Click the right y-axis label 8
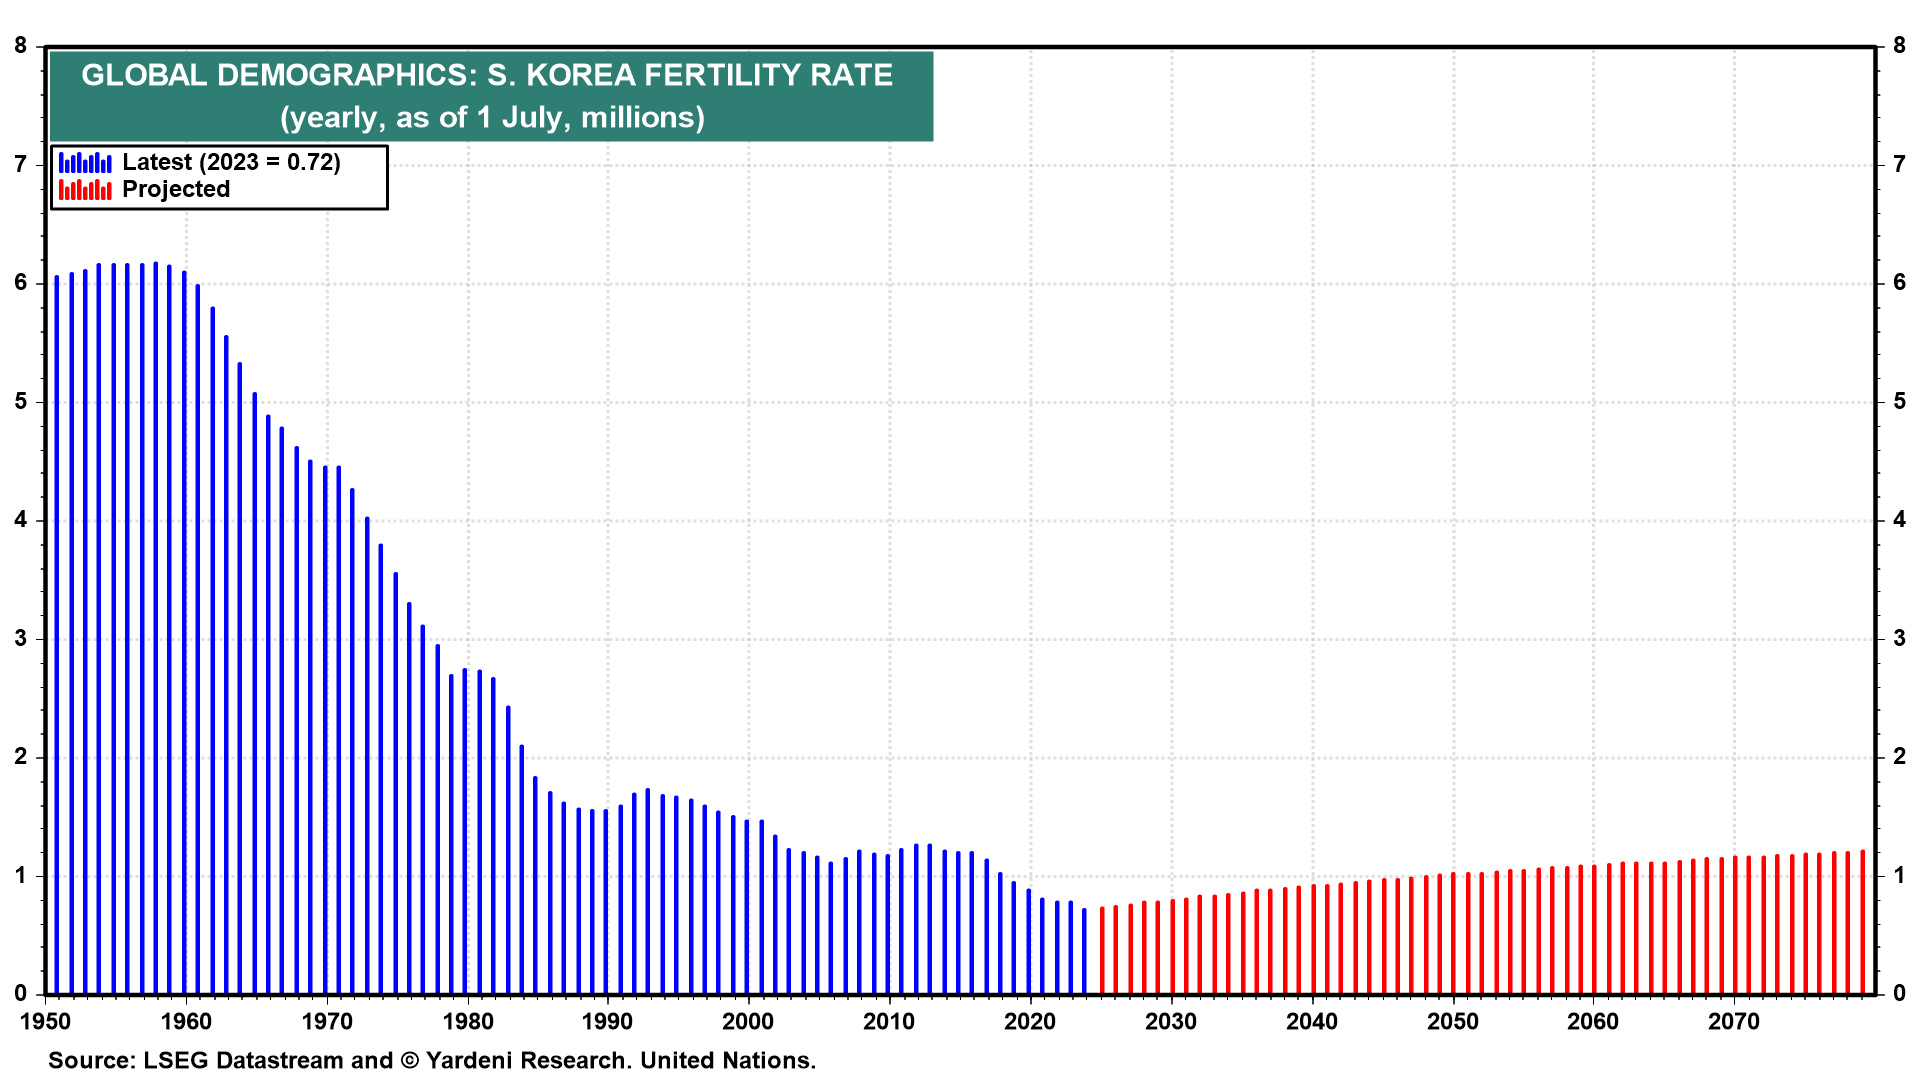Image resolution: width=1920 pixels, height=1080 pixels. (x=1899, y=46)
